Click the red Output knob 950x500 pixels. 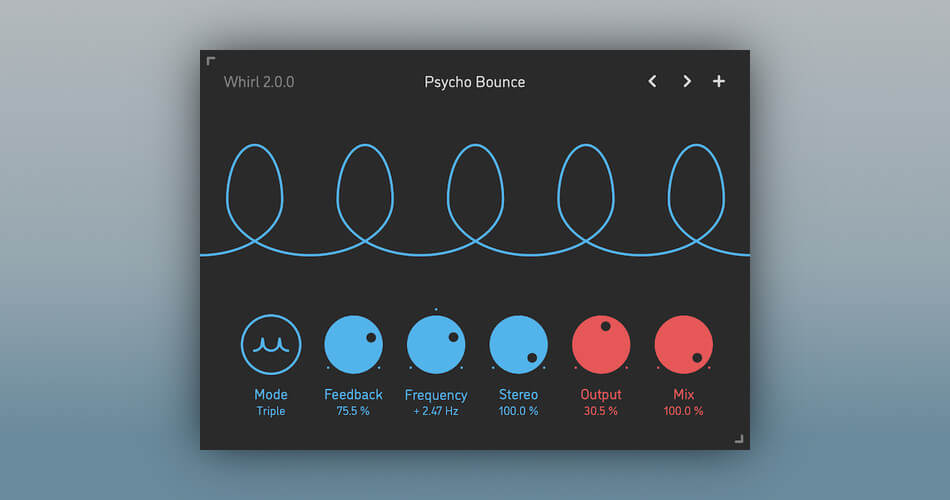(600, 344)
